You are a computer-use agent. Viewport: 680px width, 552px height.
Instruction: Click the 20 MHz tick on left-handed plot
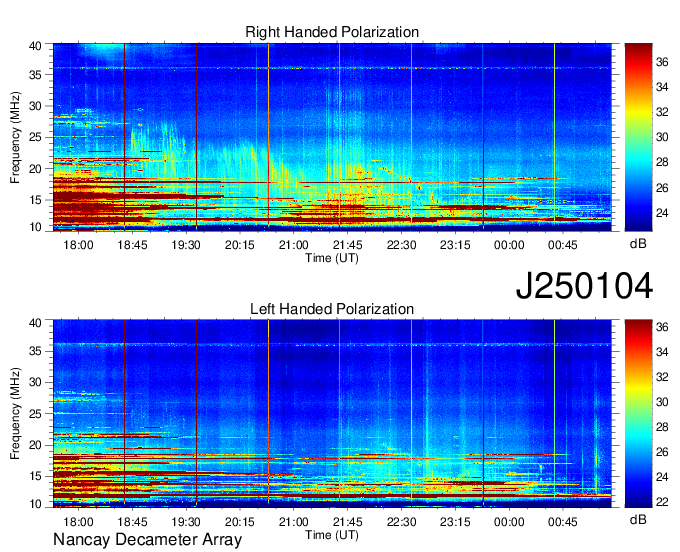[35, 445]
